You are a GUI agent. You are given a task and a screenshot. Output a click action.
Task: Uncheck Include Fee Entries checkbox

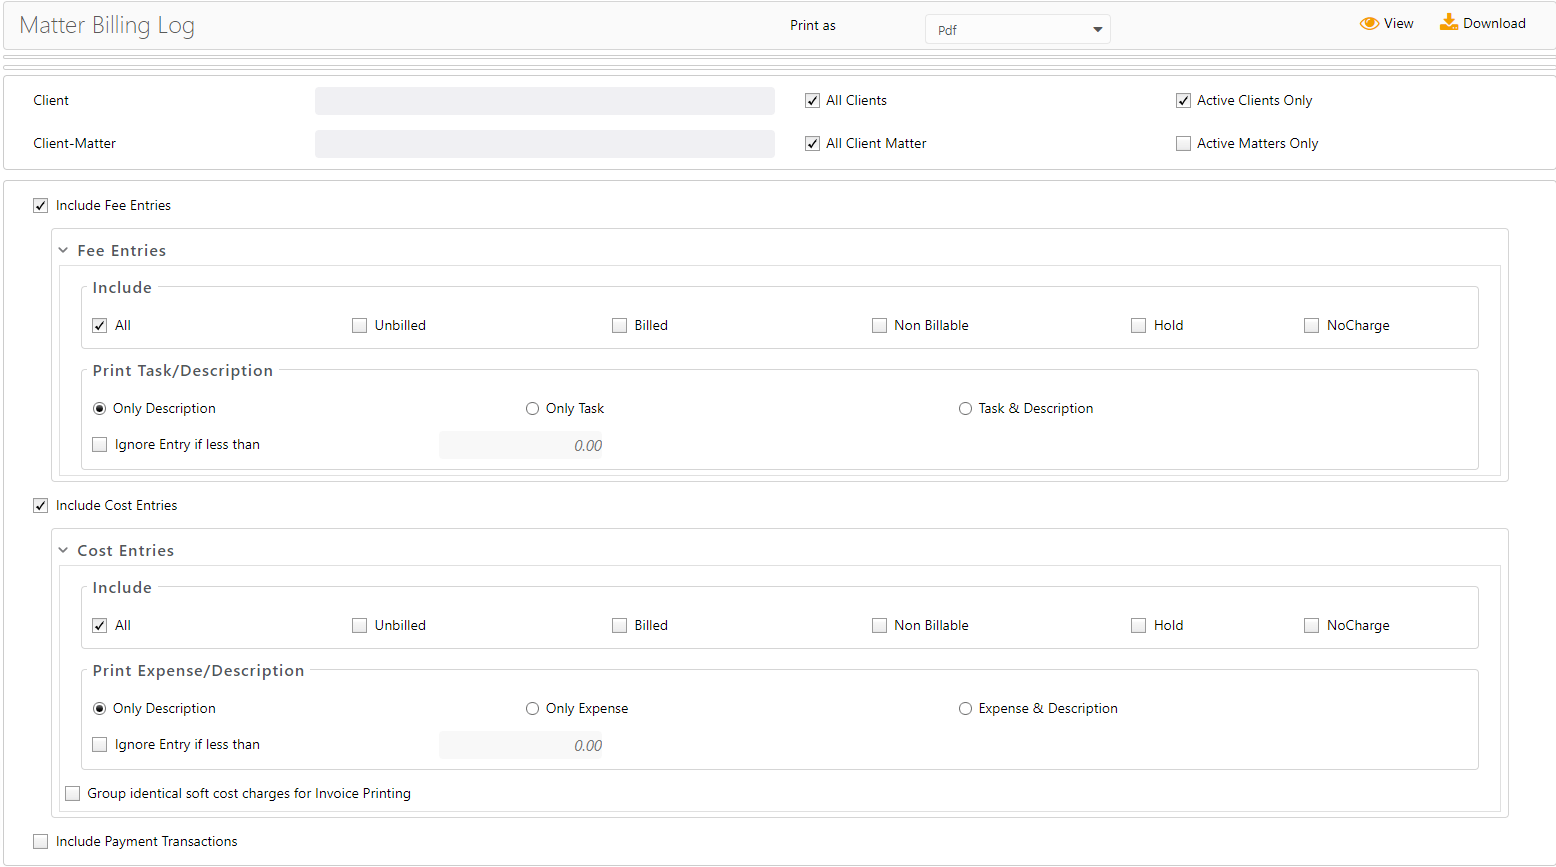(x=41, y=206)
